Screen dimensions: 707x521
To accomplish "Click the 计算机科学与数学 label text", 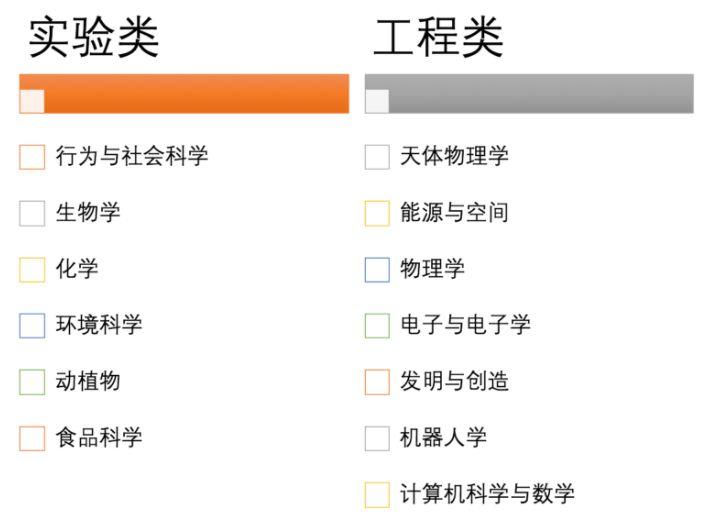I will point(487,494).
